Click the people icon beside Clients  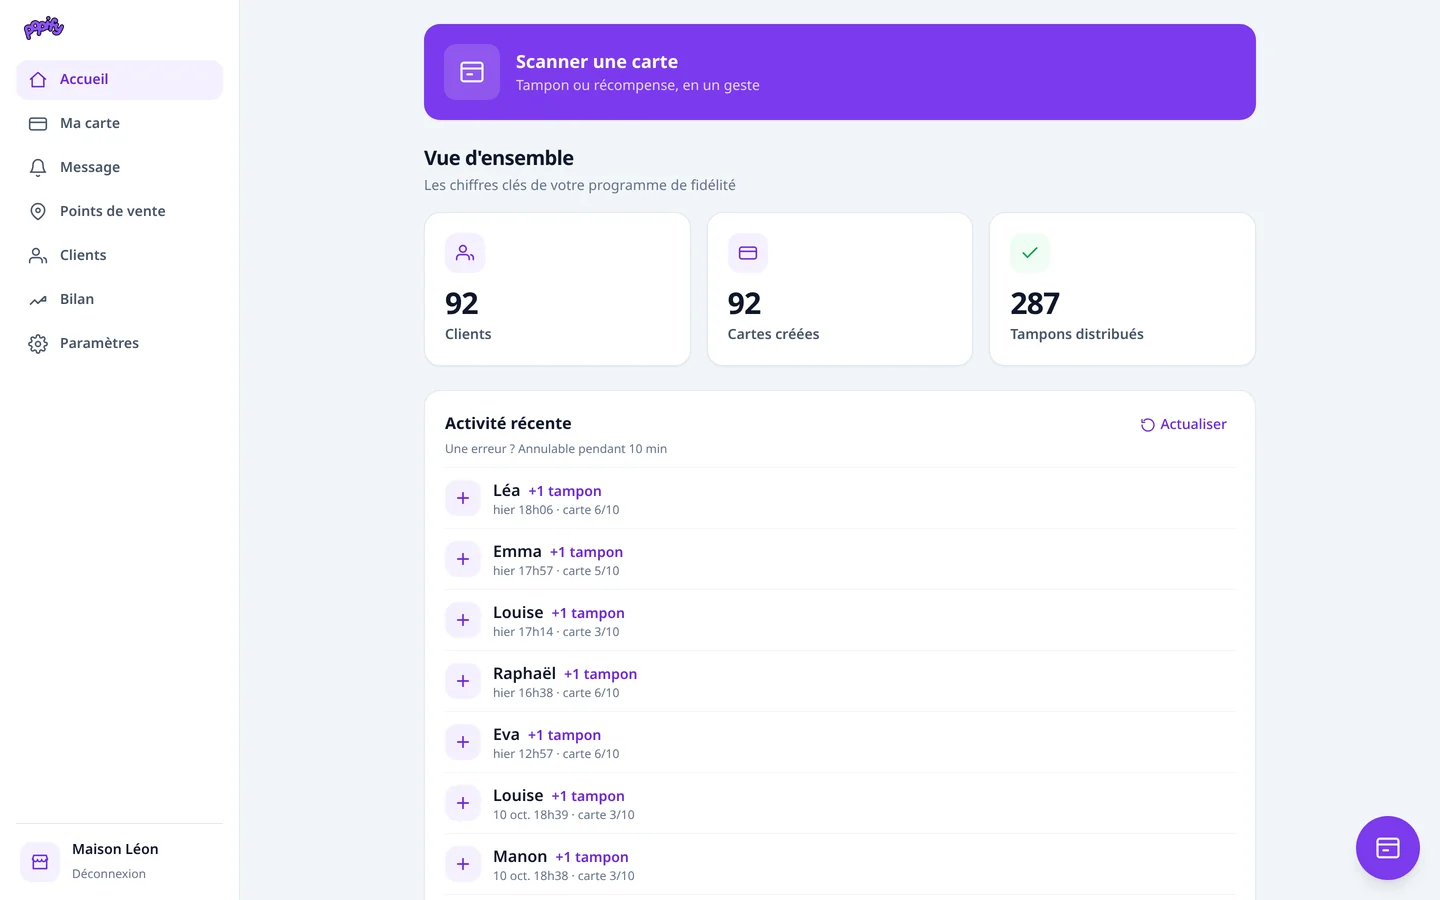click(x=38, y=256)
